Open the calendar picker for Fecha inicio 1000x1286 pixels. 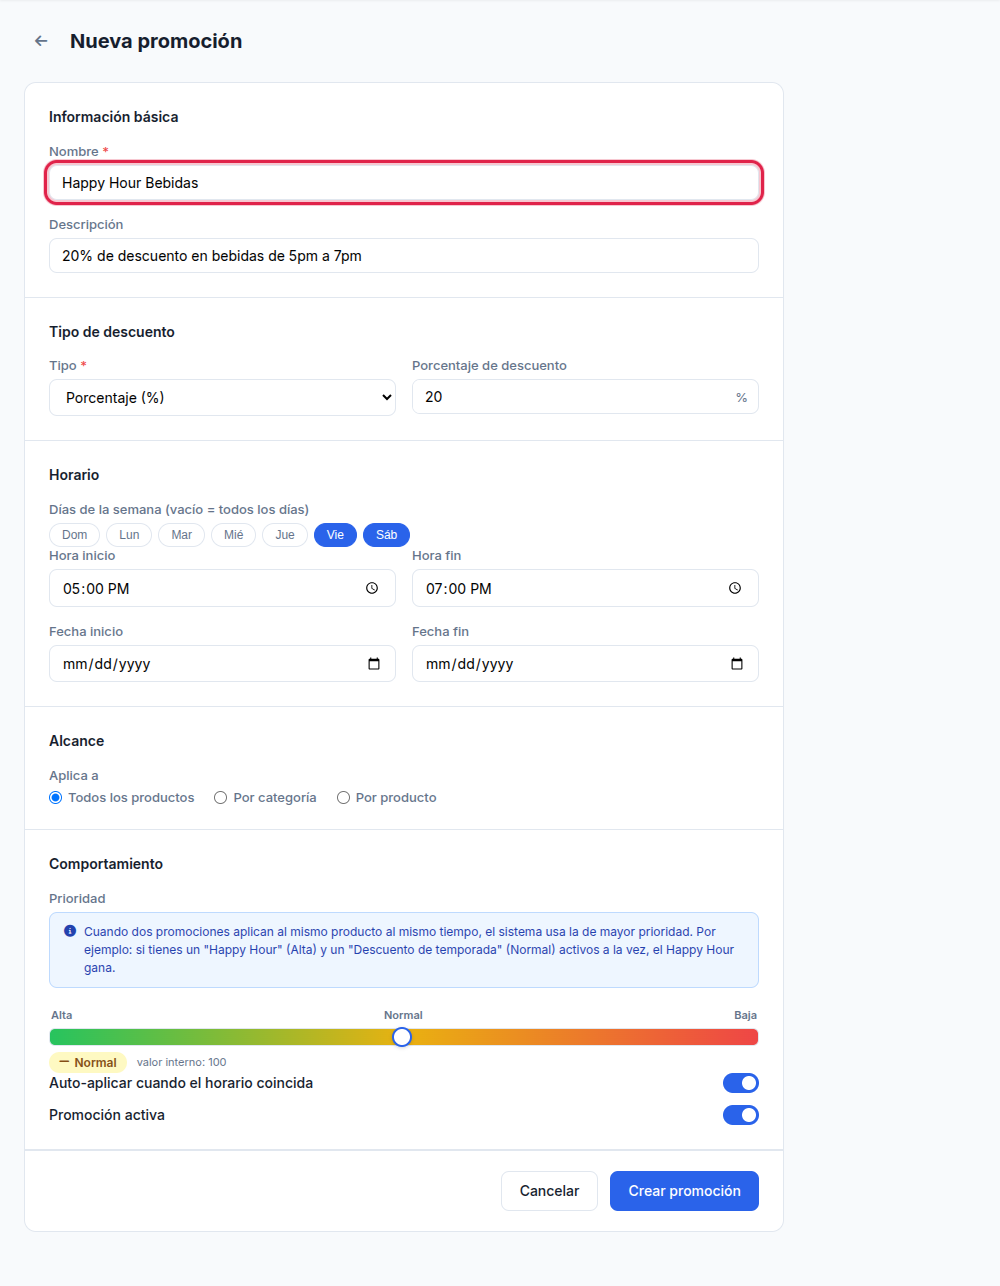pos(374,664)
